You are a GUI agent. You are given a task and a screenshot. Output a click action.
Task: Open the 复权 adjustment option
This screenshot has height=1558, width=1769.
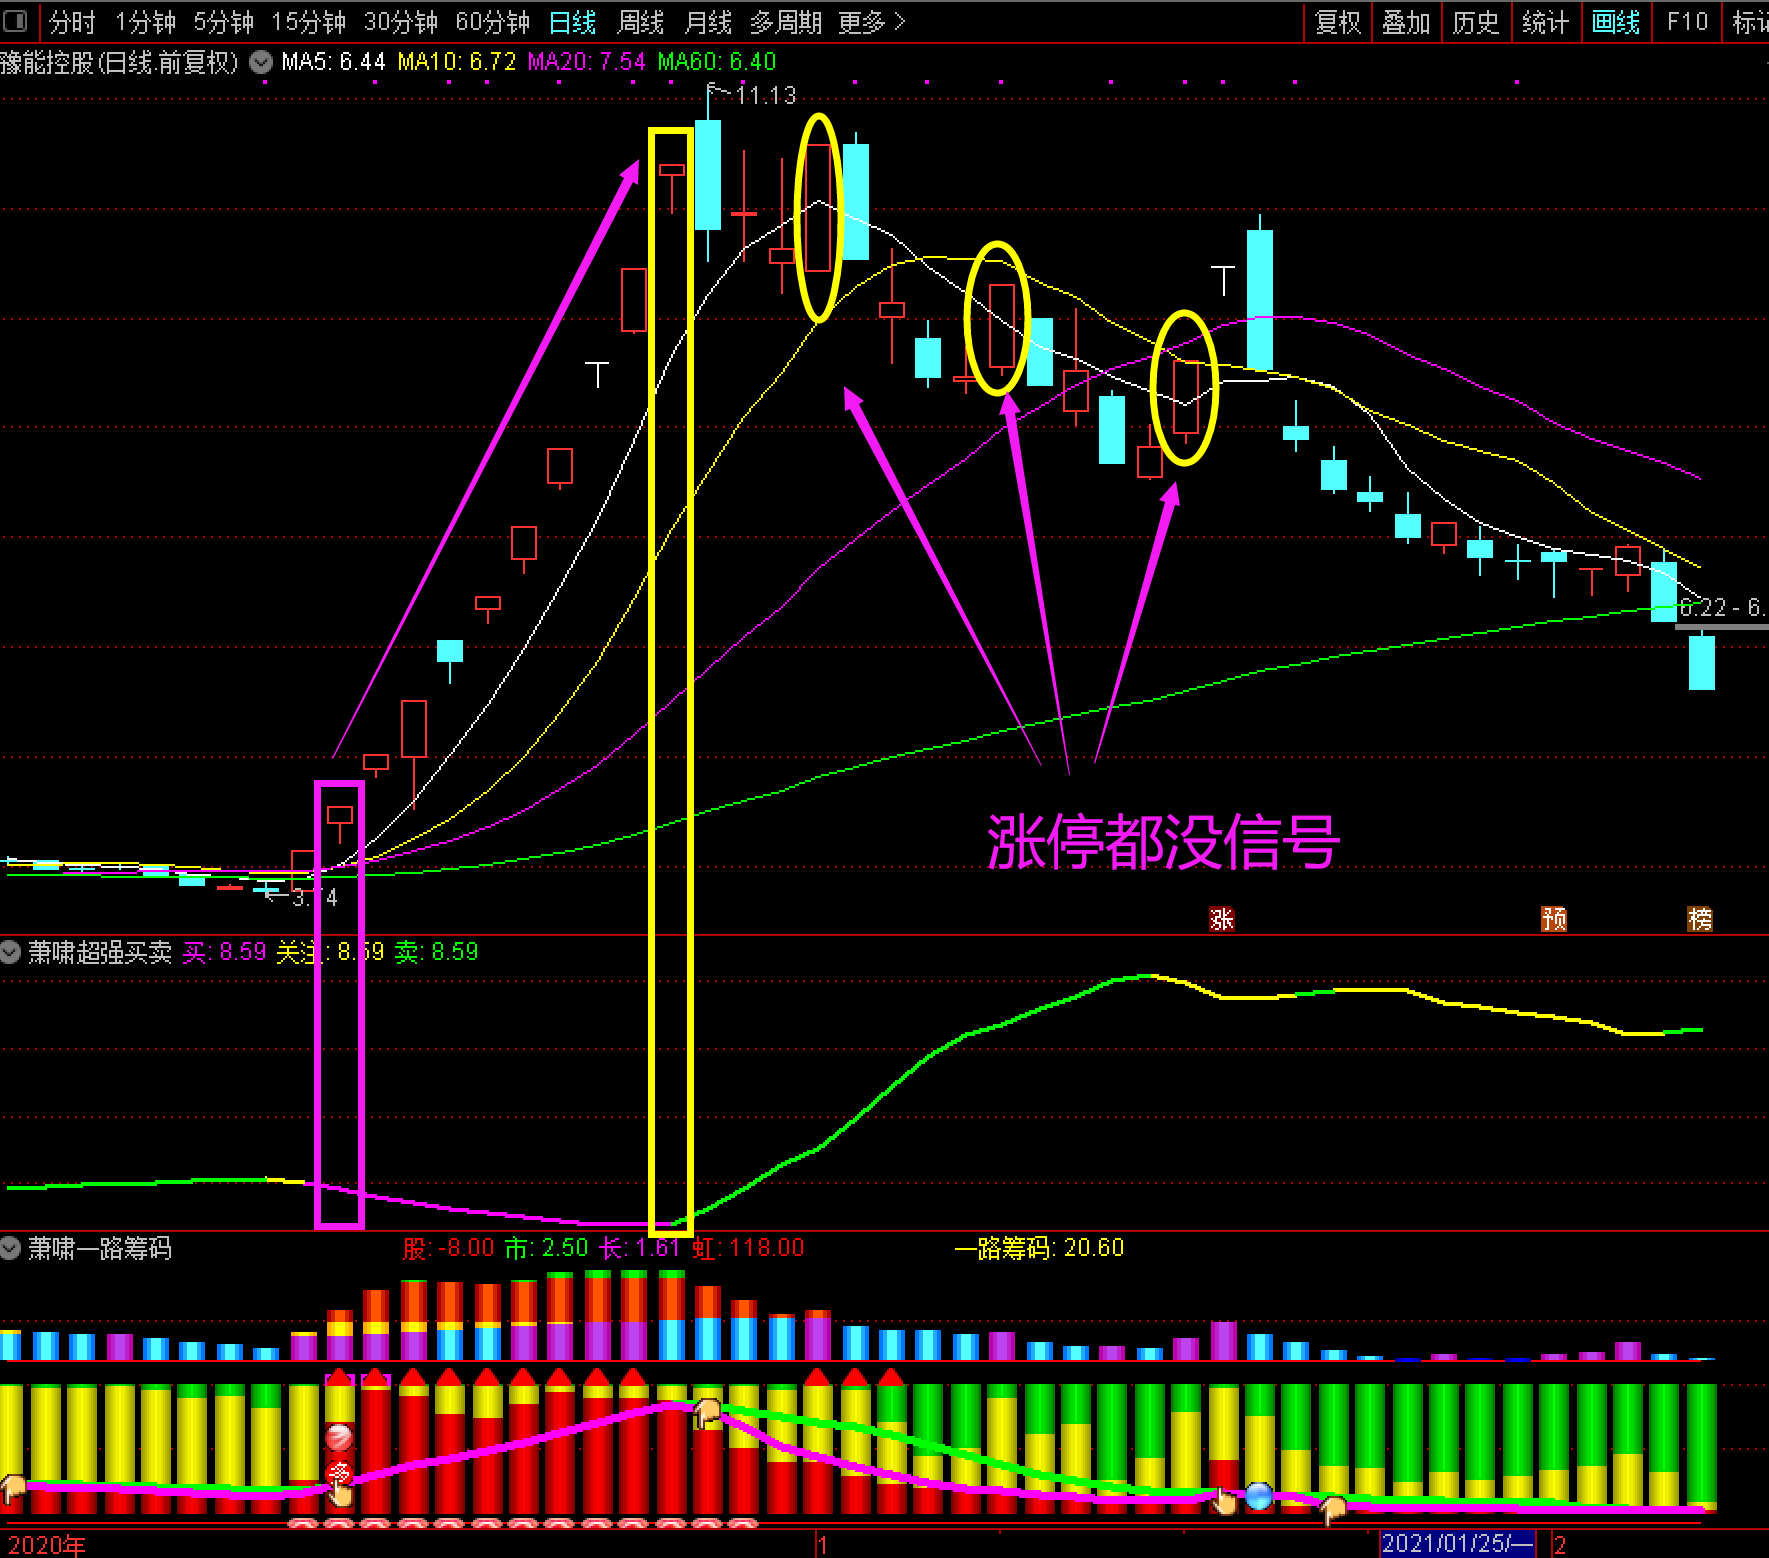pos(1338,22)
